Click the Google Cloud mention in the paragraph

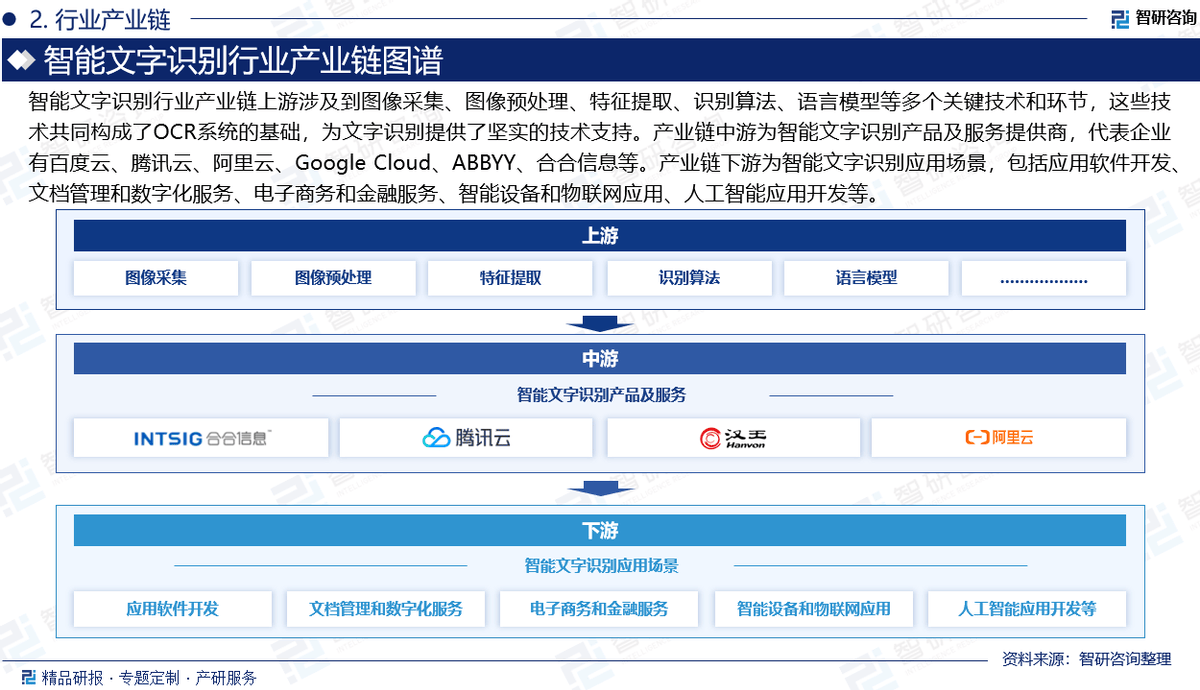[362, 163]
